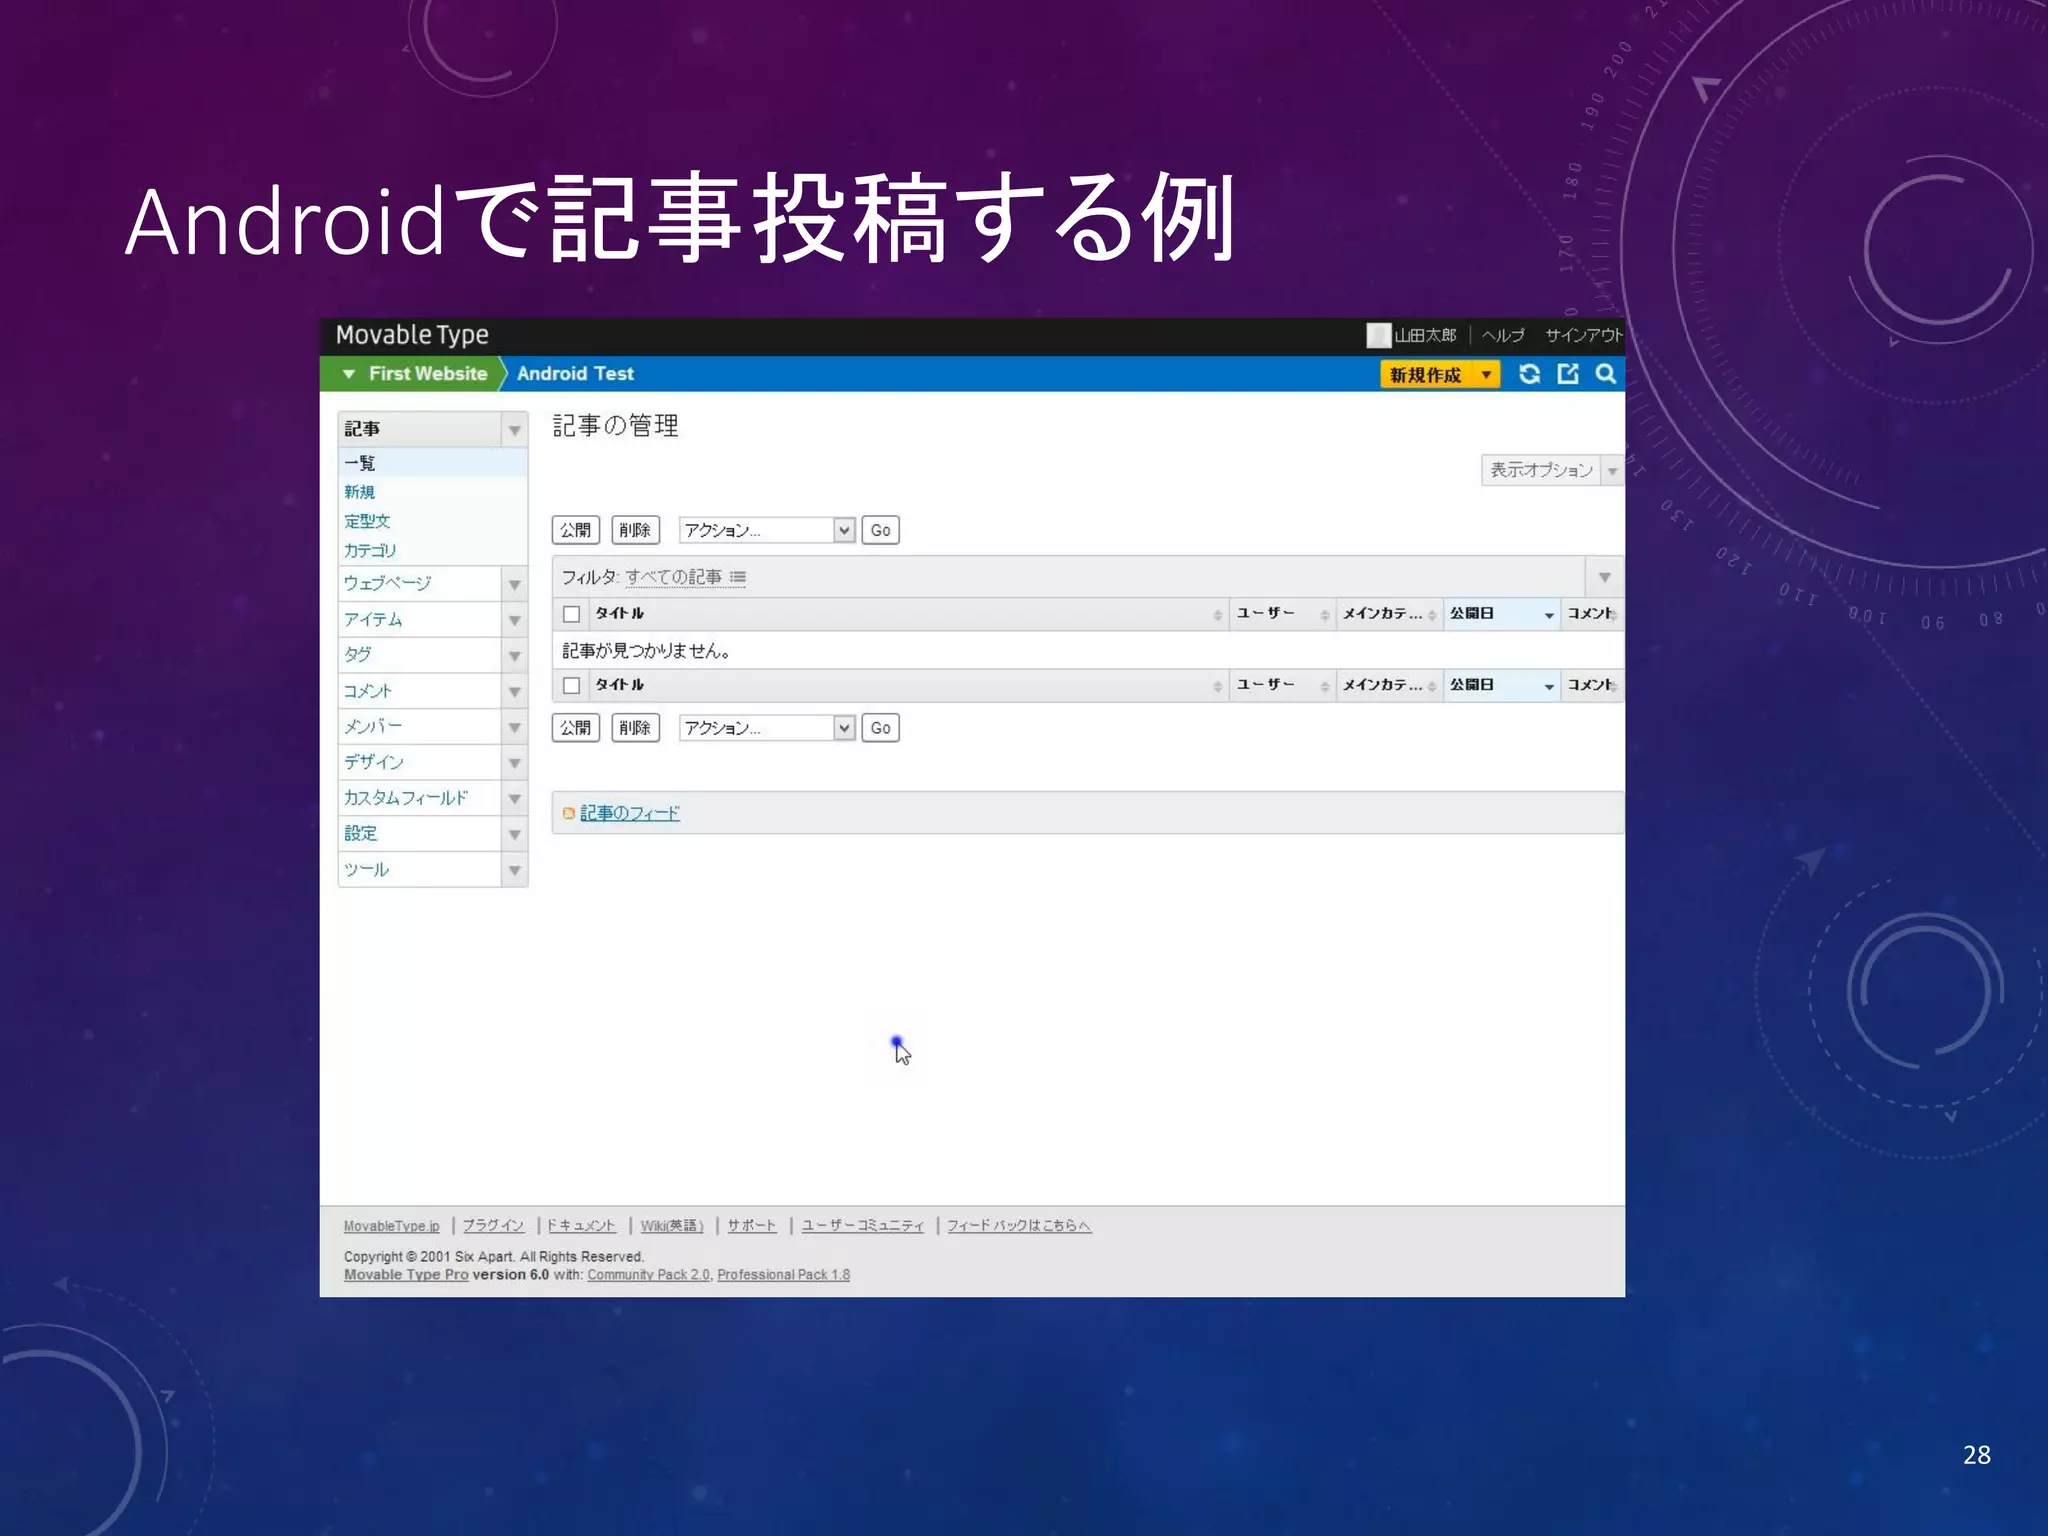Sort by top タイトル column sort arrows

tap(1217, 615)
